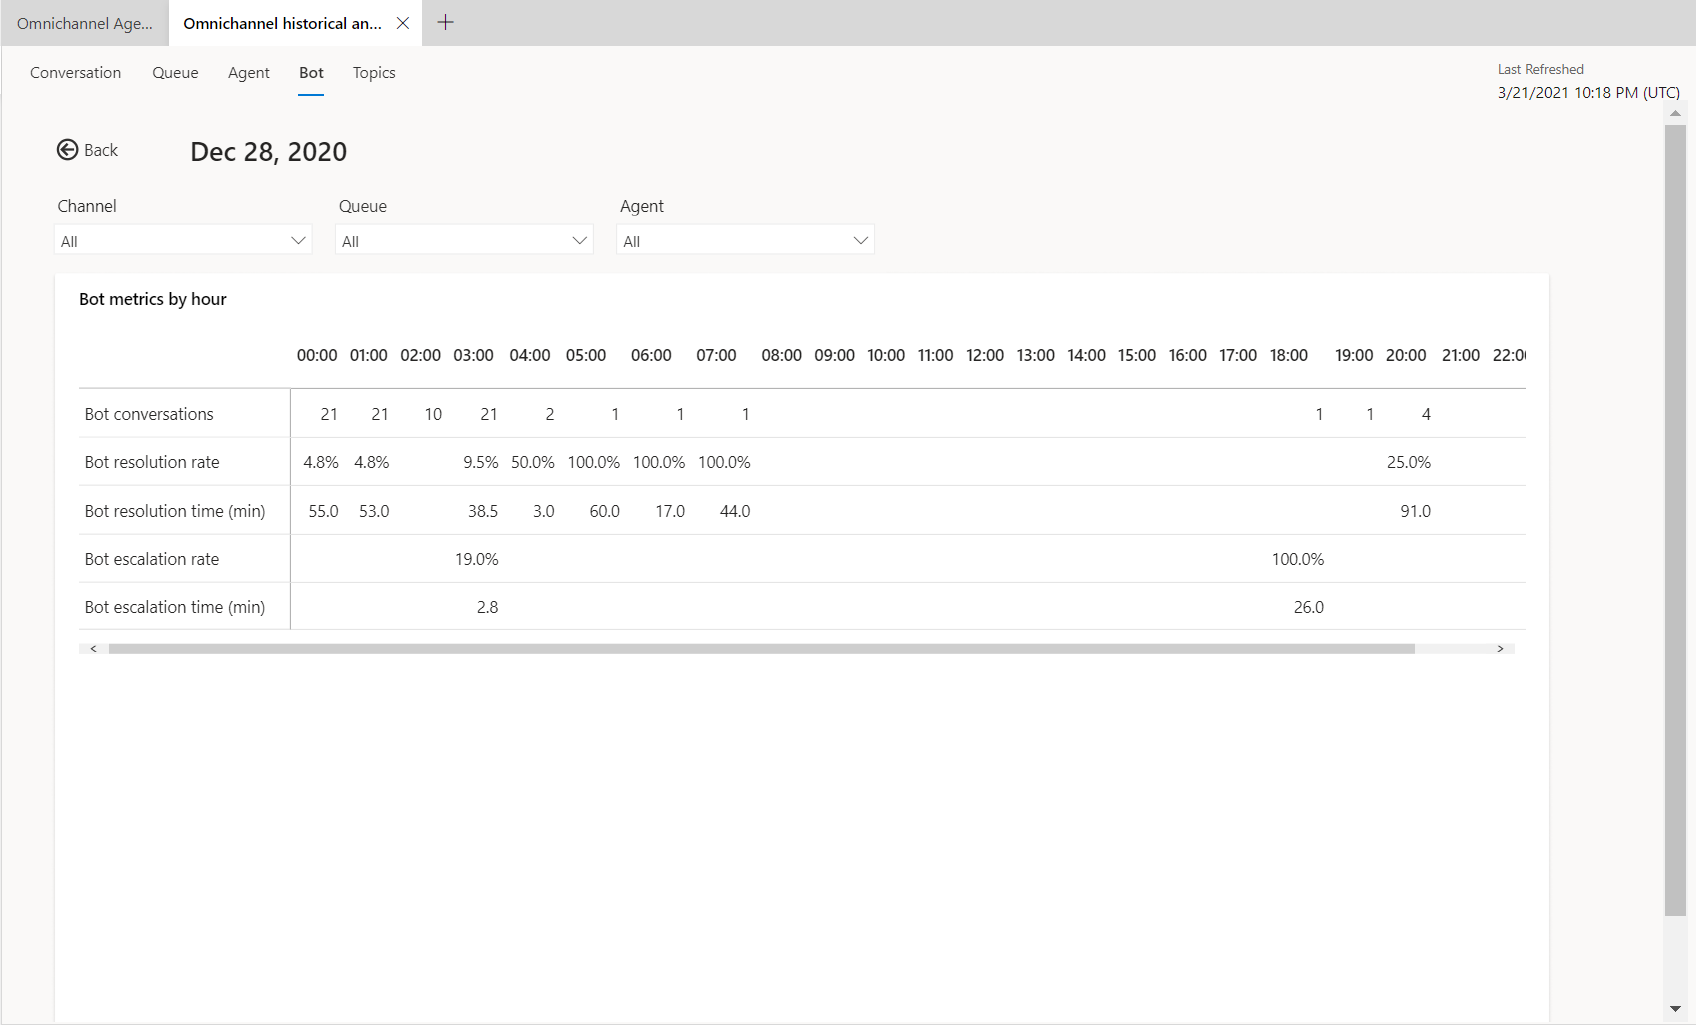Click the horizontal scrollbar thumb of table
1696x1025 pixels.
tap(762, 649)
